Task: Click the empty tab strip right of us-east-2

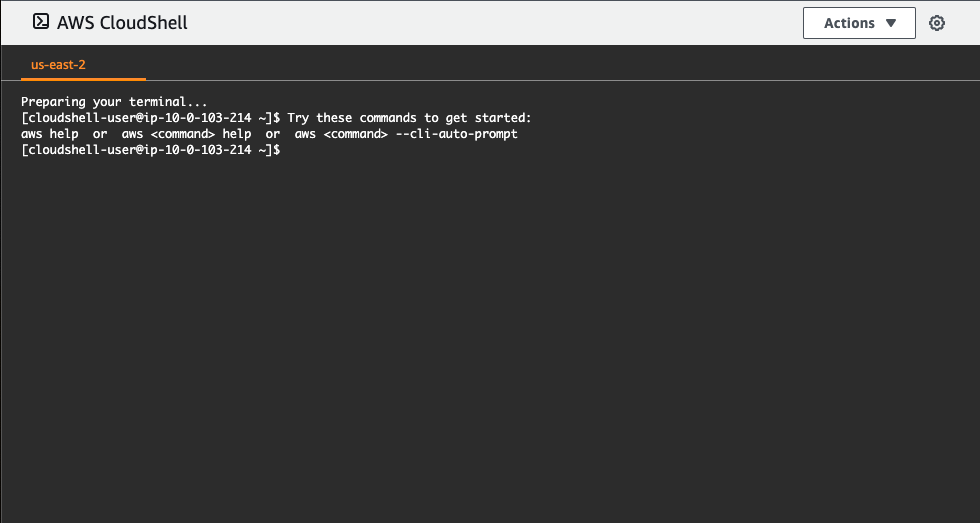Action: (562, 64)
